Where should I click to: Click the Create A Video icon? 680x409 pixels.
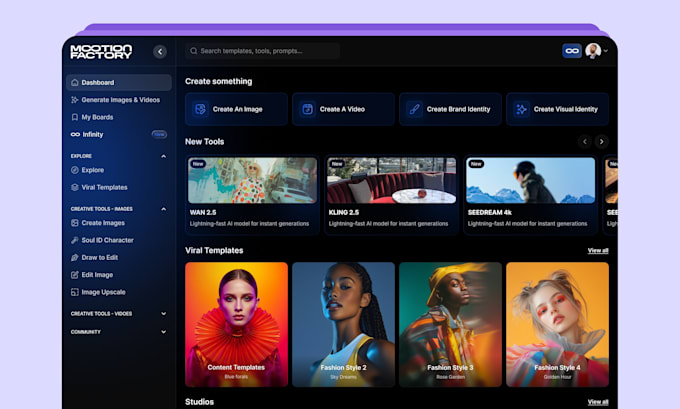pyautogui.click(x=307, y=109)
